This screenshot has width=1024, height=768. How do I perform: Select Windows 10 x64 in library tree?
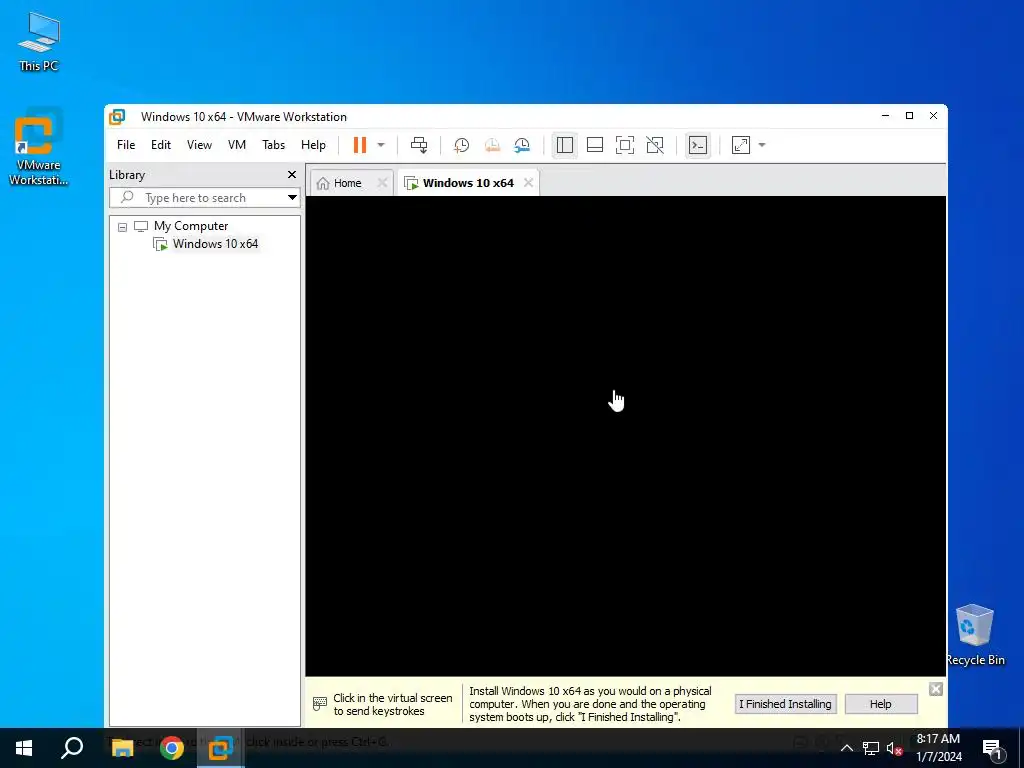coord(215,244)
